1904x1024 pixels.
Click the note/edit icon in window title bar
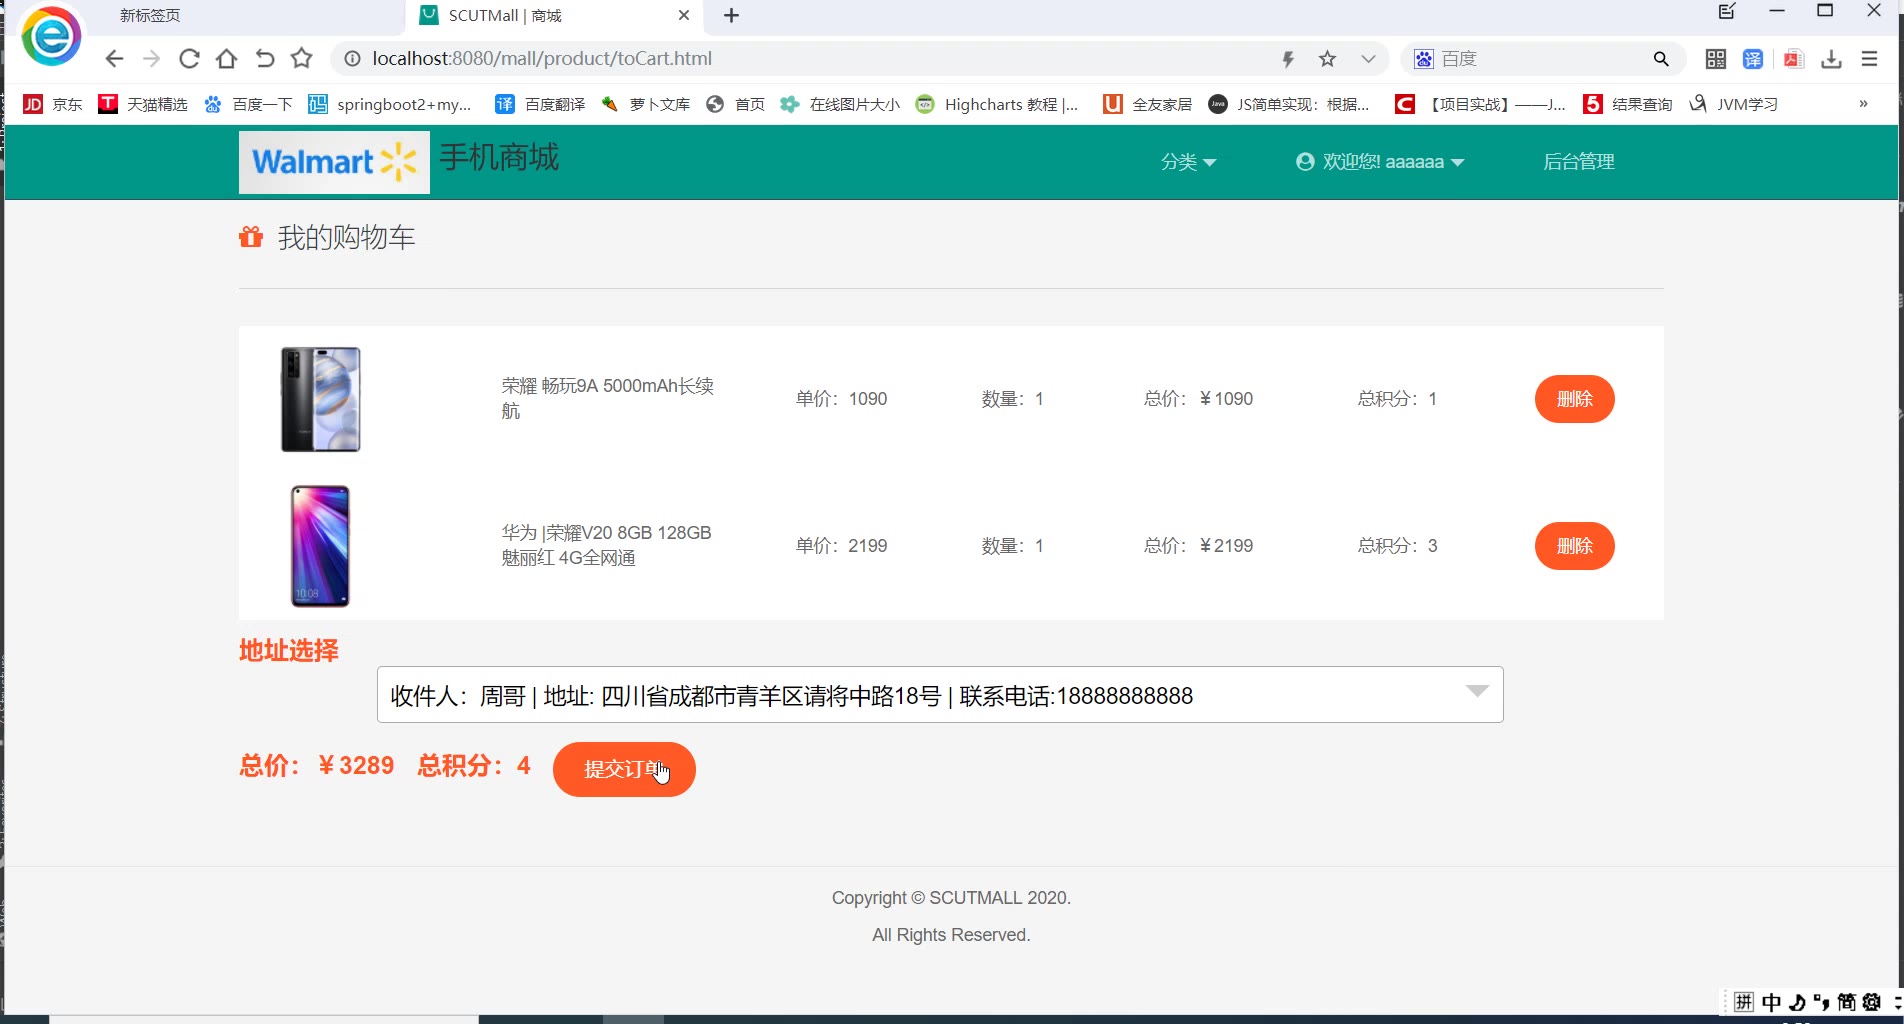click(1727, 12)
